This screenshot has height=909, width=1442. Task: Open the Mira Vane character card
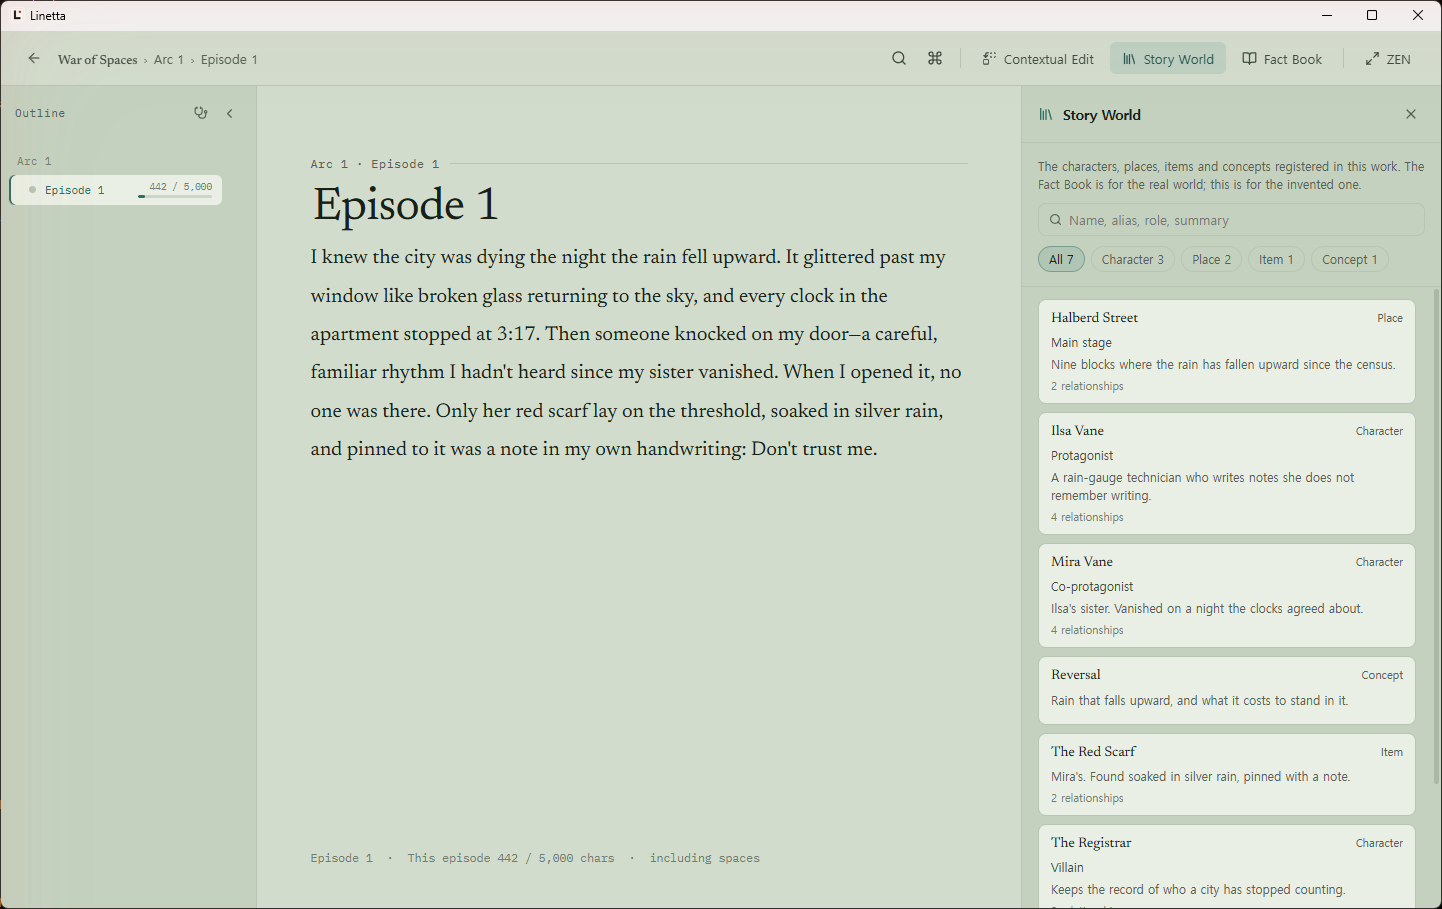click(1227, 595)
